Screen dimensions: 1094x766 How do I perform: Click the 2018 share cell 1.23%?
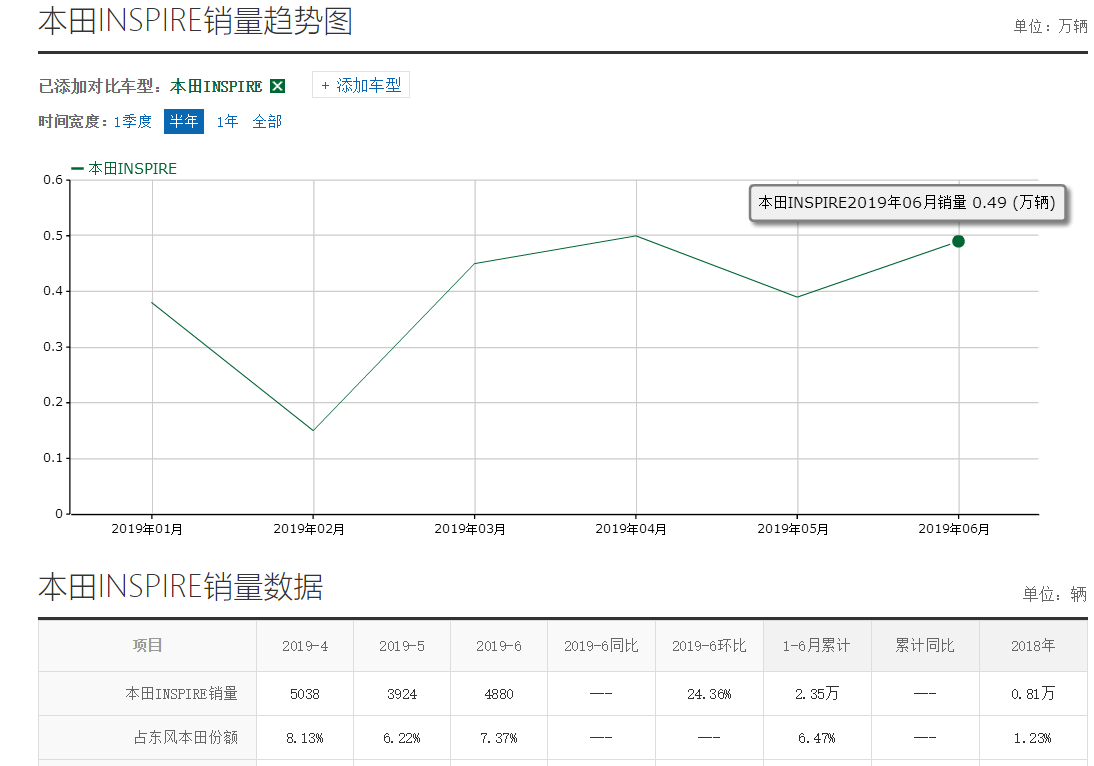1033,738
